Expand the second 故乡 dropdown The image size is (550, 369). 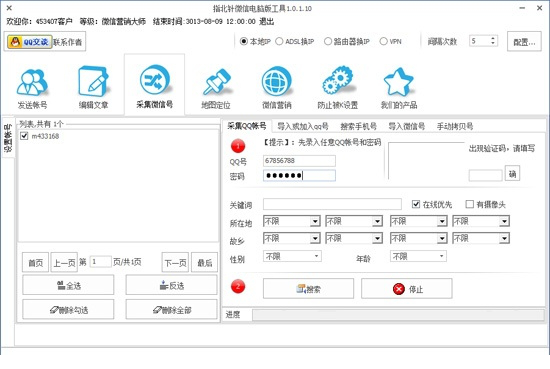[x=377, y=239]
